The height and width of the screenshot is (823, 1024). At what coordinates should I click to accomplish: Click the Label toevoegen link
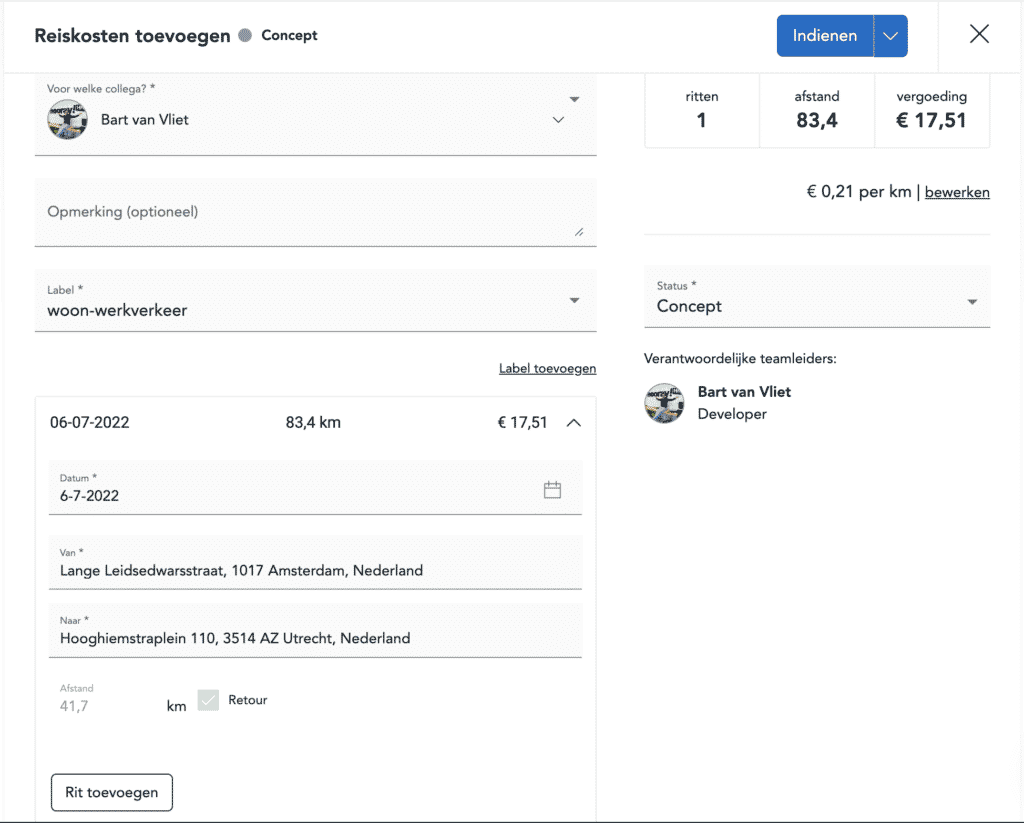click(547, 369)
